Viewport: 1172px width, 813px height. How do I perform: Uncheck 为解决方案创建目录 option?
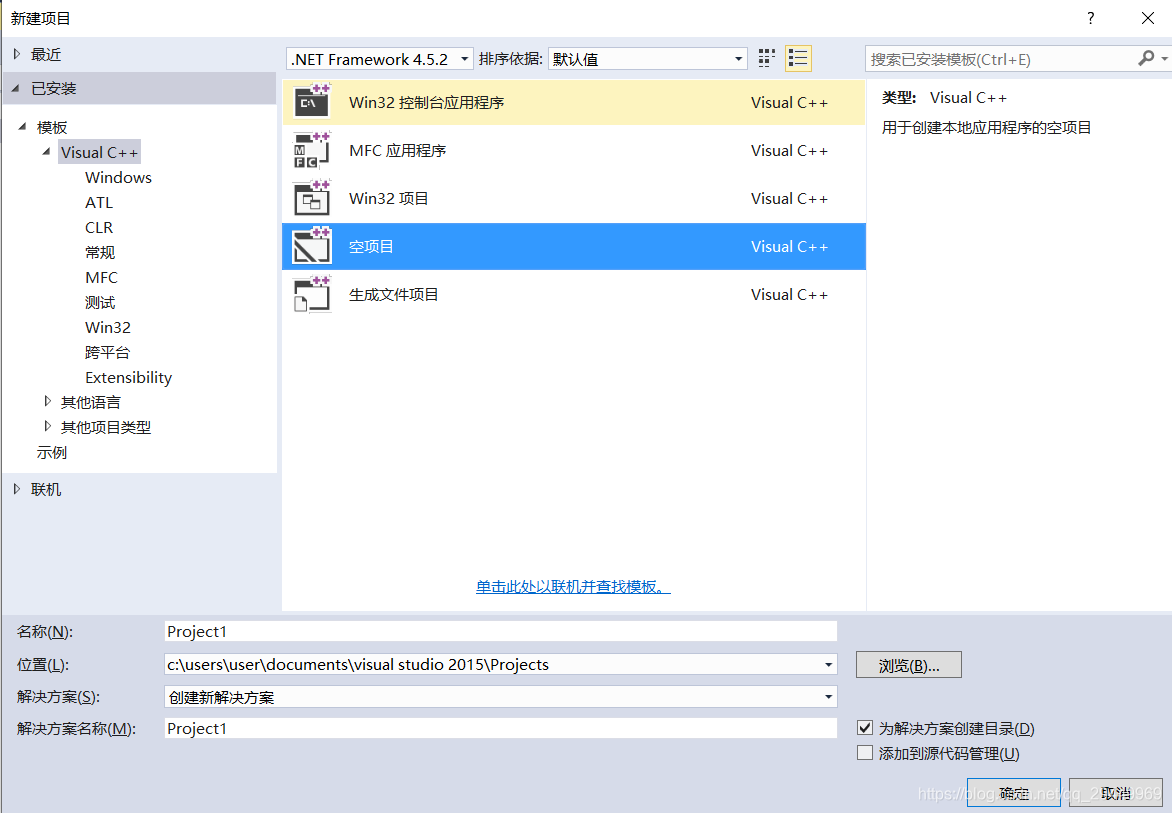coord(864,728)
